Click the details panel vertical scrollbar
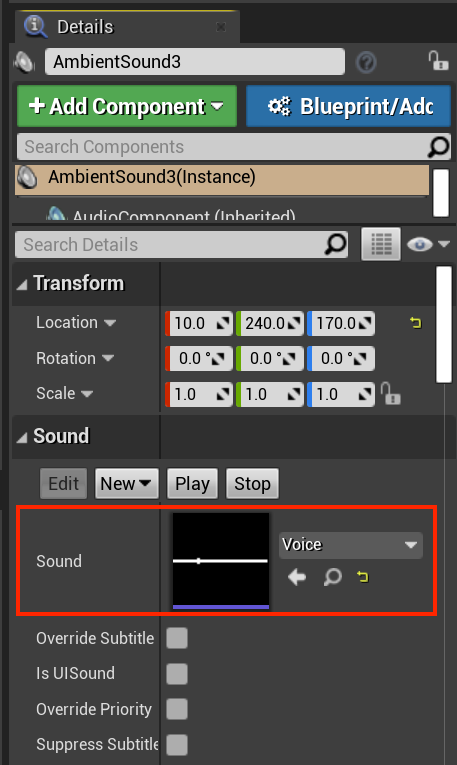Viewport: 457px width, 765px height. [x=444, y=324]
